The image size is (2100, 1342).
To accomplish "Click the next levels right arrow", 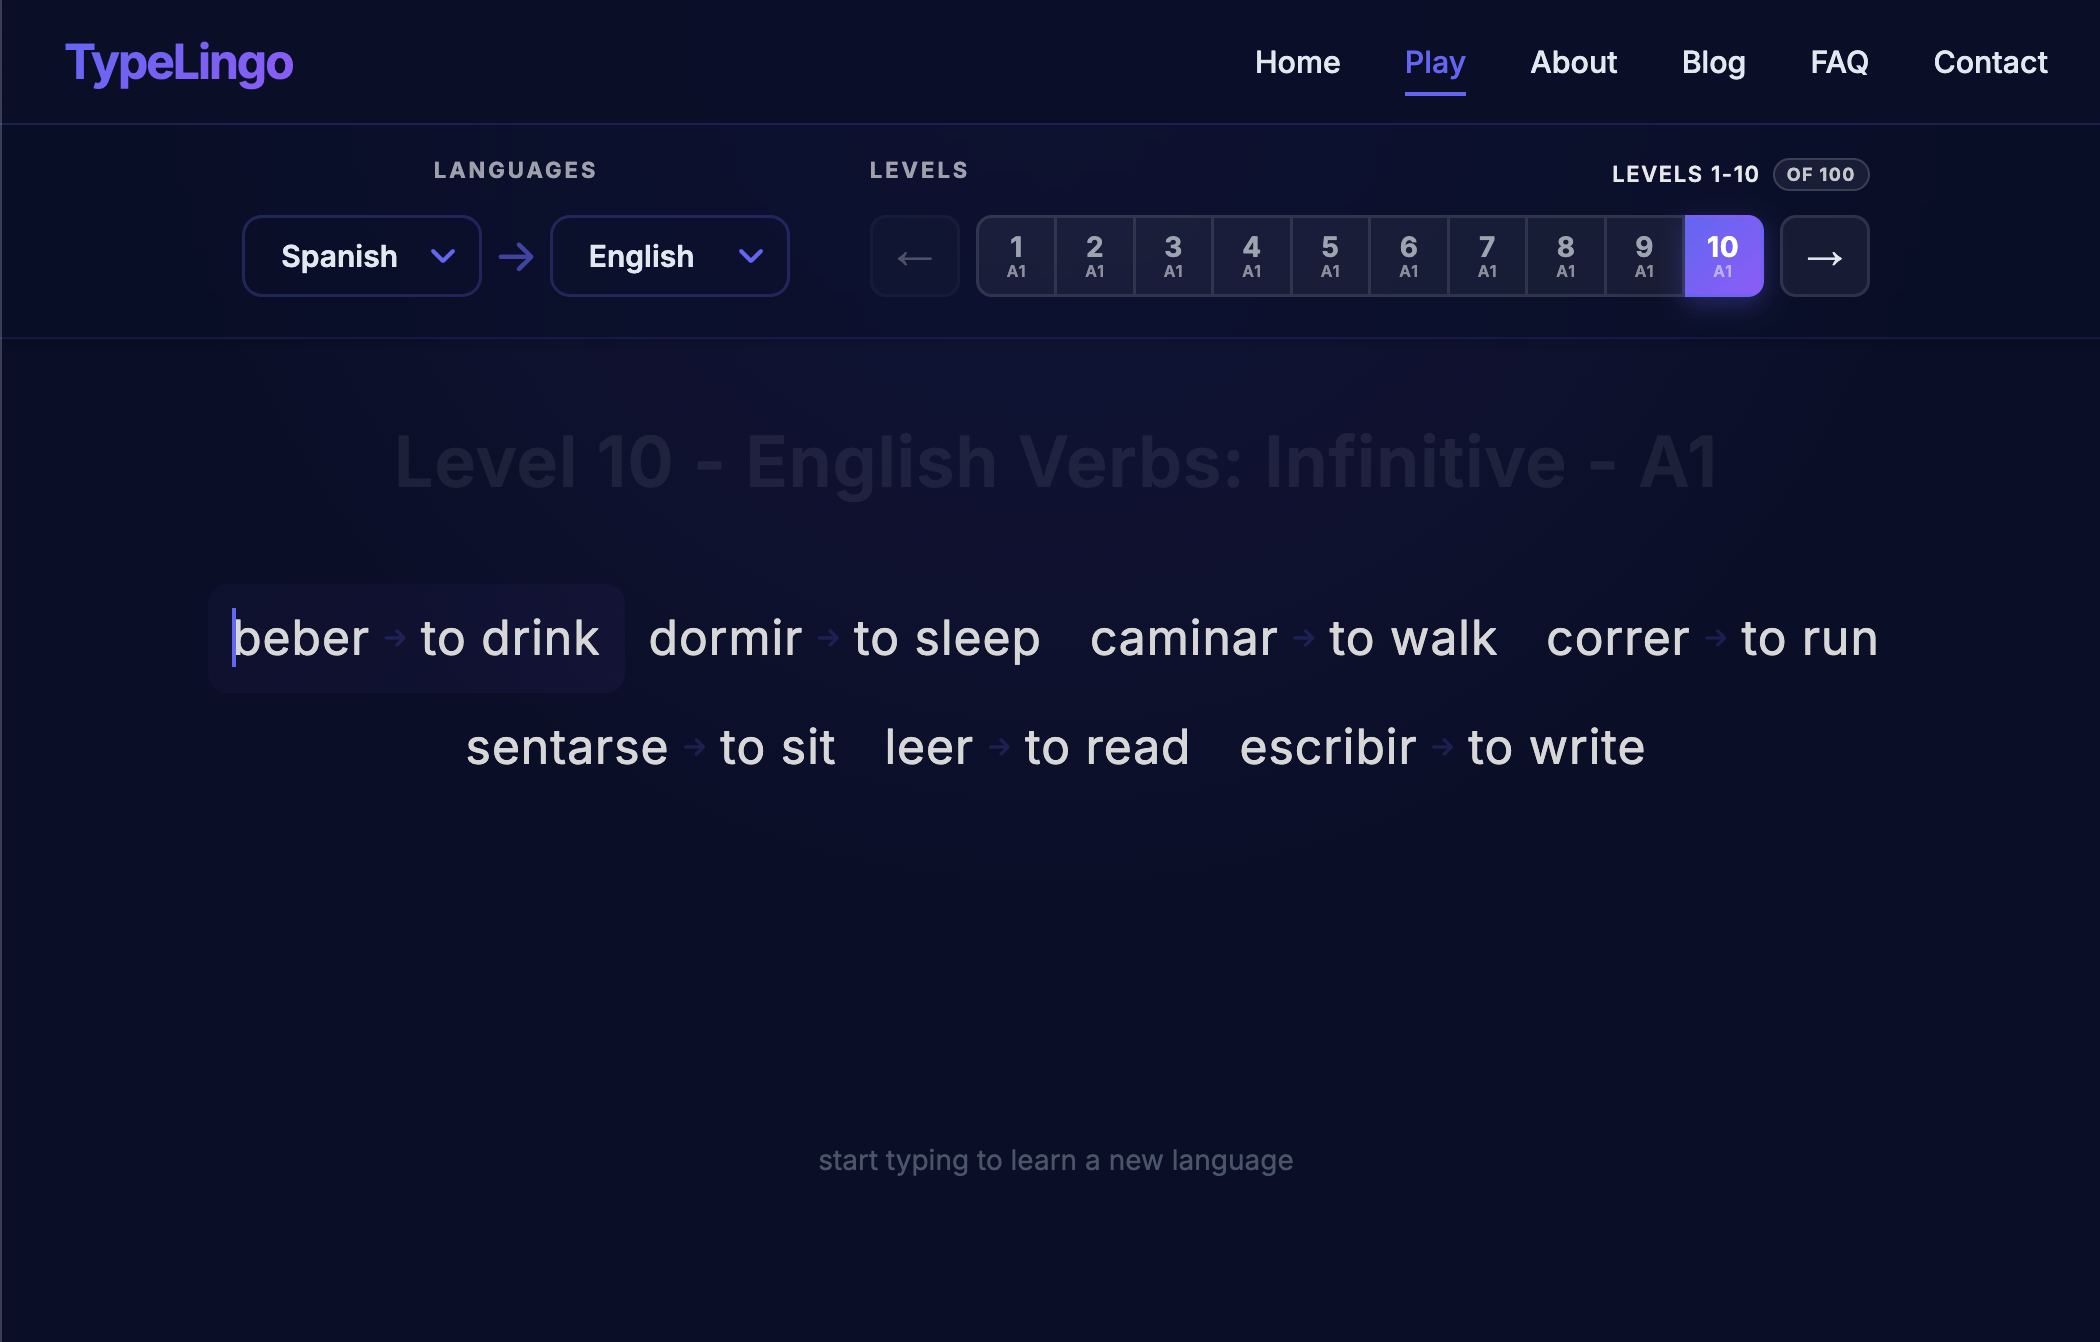I will (x=1824, y=257).
